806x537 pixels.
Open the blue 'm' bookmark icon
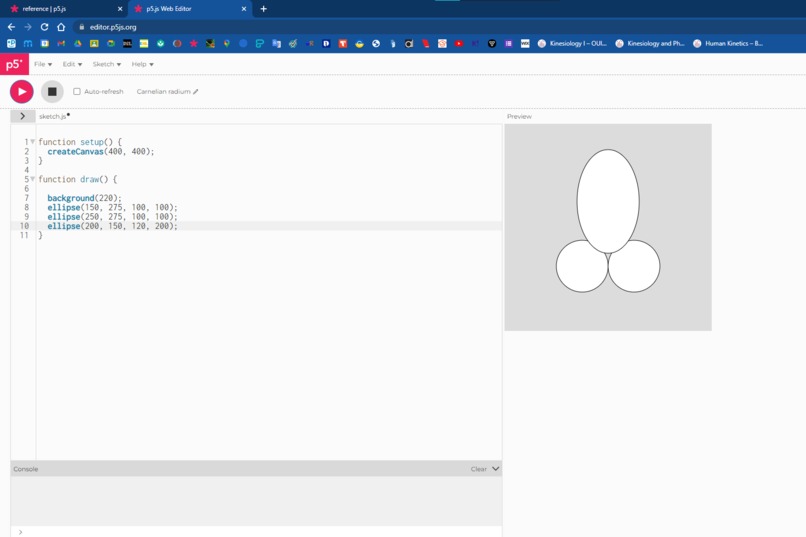point(28,44)
